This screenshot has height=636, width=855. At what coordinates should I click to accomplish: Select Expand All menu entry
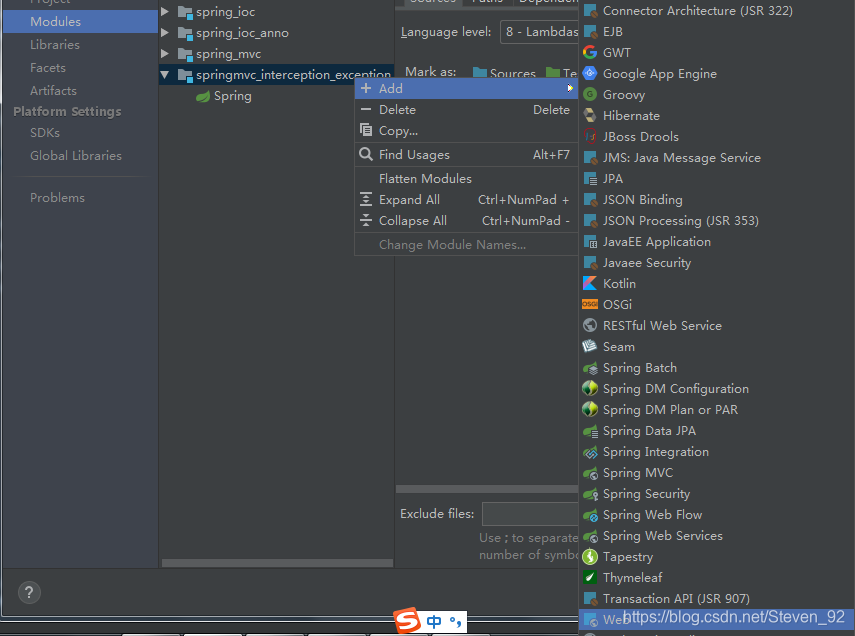(466, 200)
